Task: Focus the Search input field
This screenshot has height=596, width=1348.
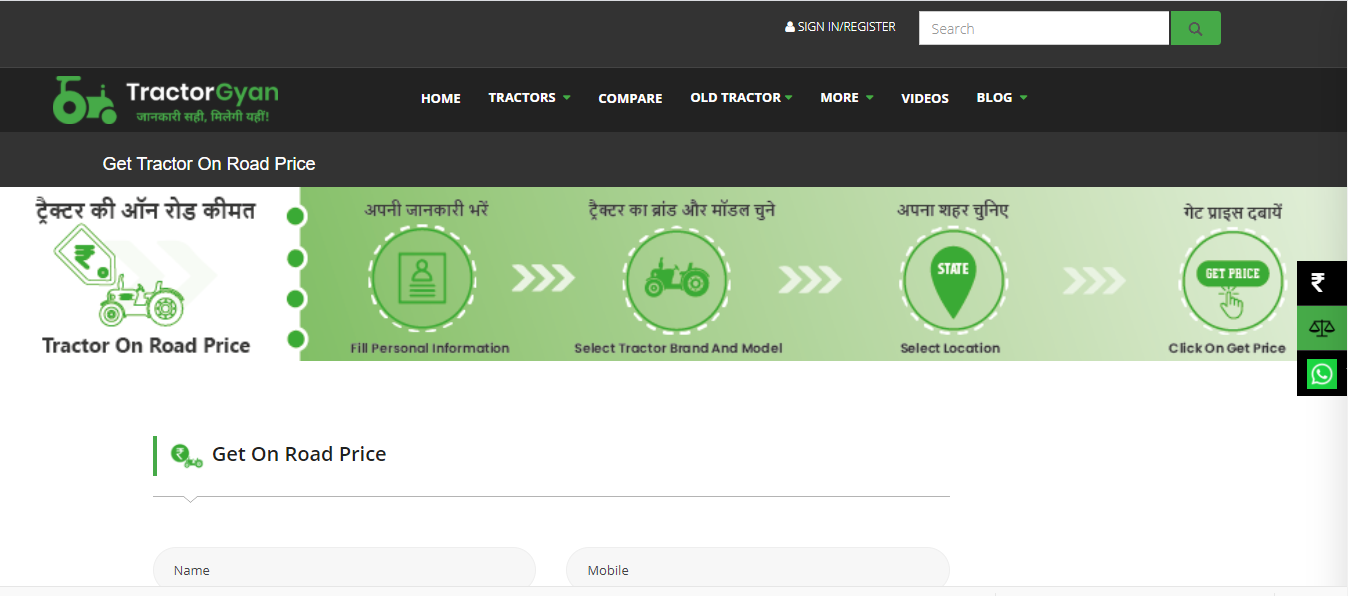Action: pos(1044,28)
